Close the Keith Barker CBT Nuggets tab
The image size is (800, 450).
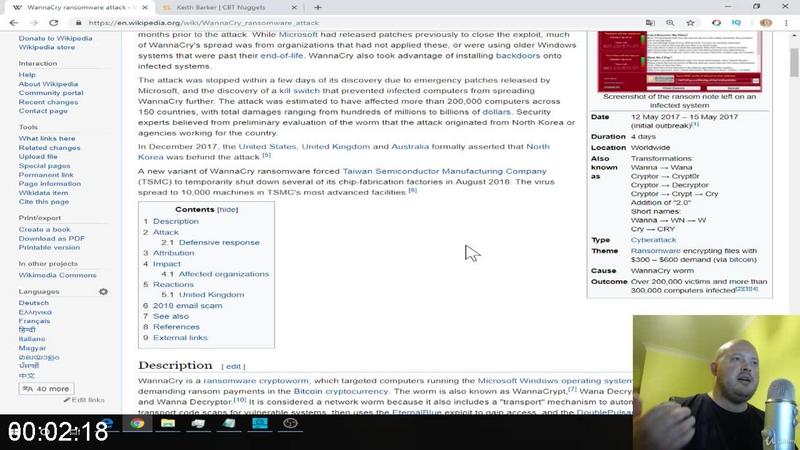294,8
